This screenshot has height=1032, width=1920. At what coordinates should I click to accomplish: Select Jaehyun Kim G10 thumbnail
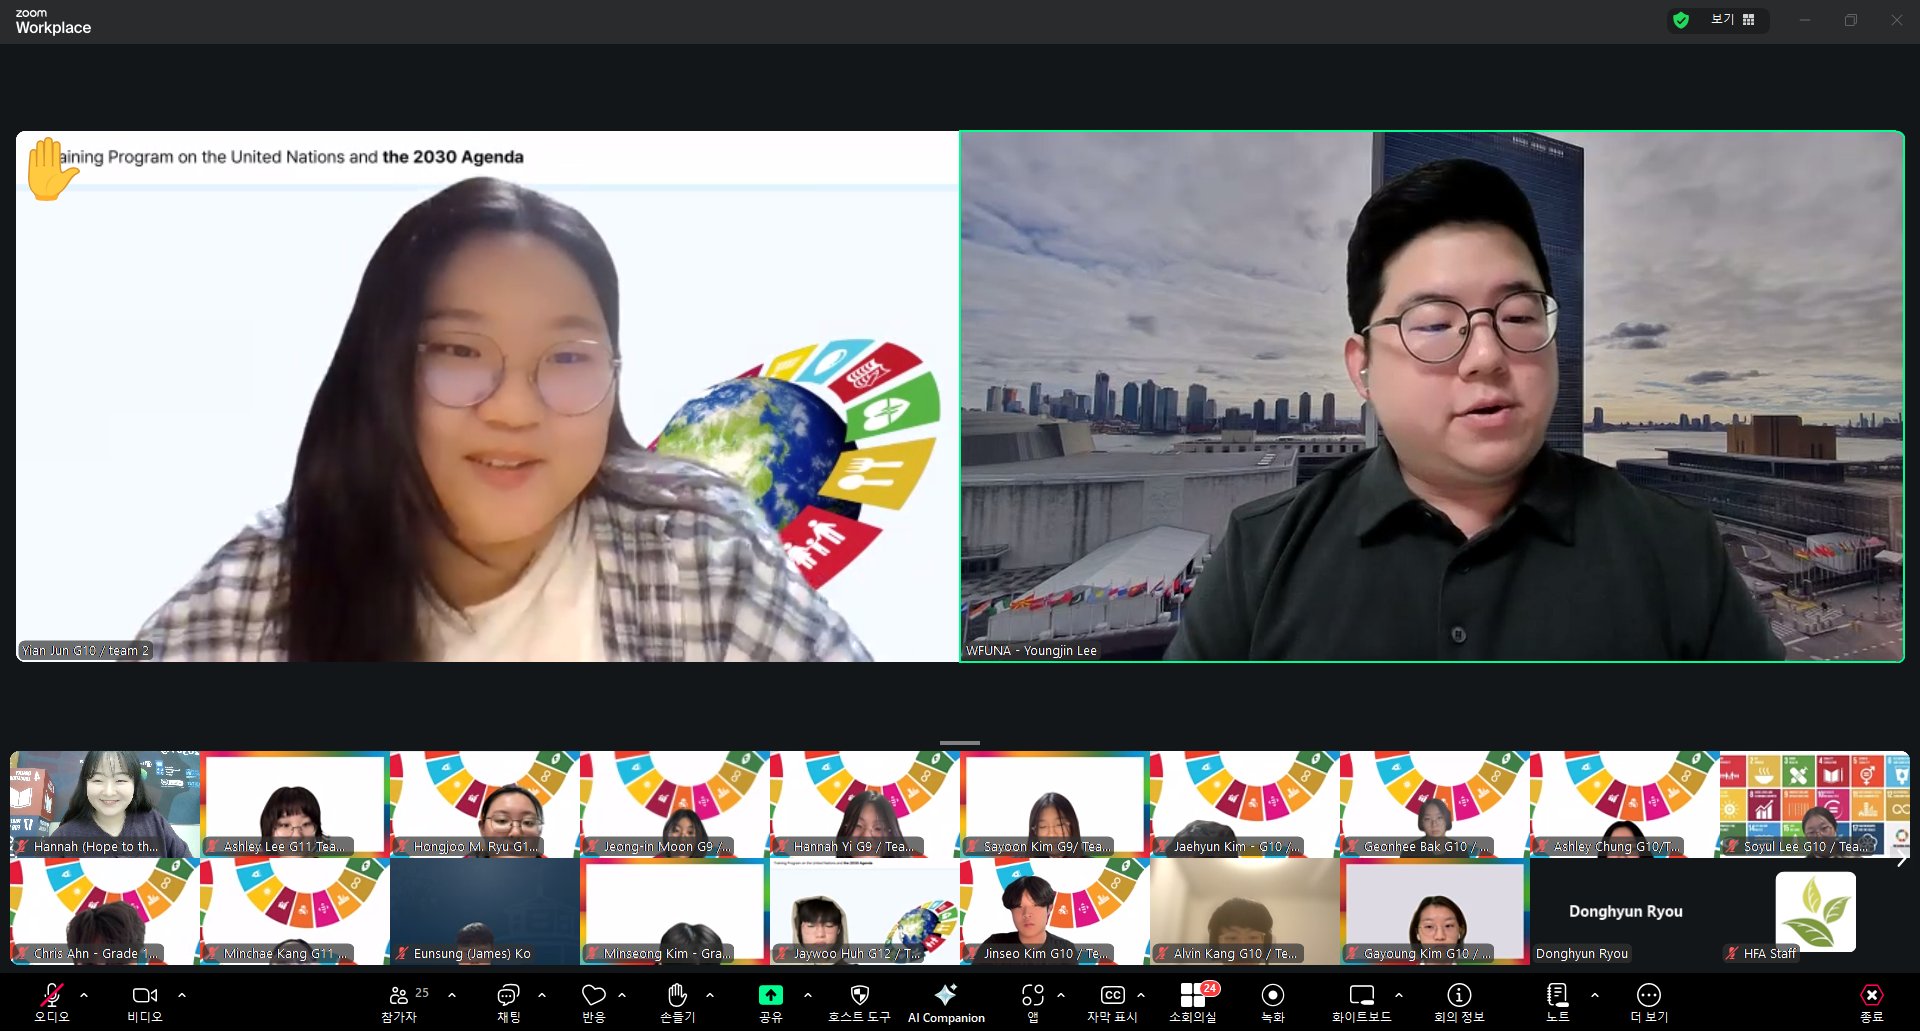click(x=1245, y=804)
